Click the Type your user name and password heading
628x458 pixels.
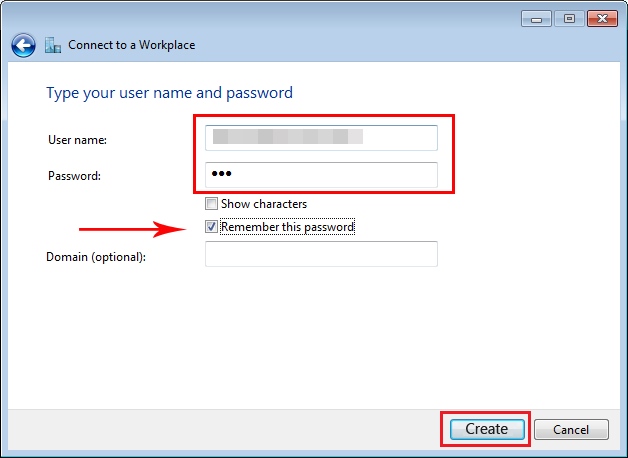tap(169, 93)
